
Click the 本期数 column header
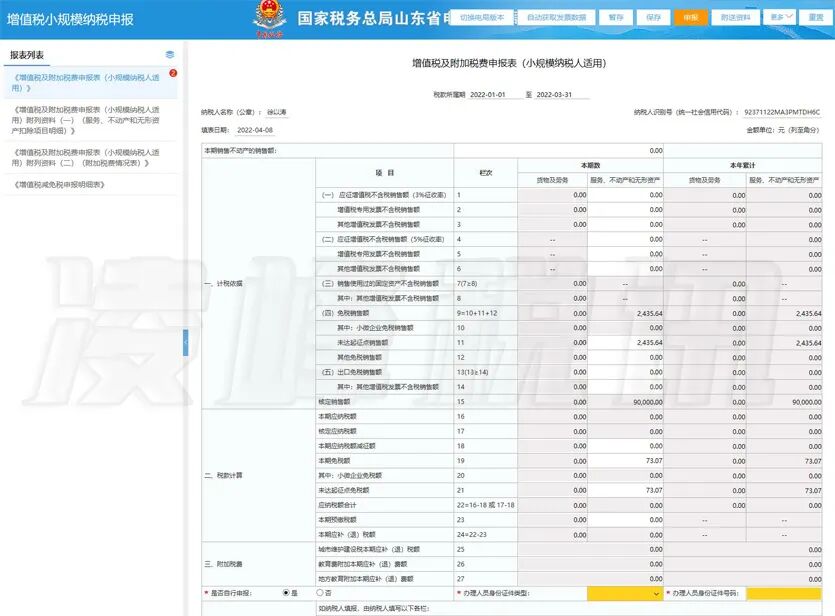590,166
